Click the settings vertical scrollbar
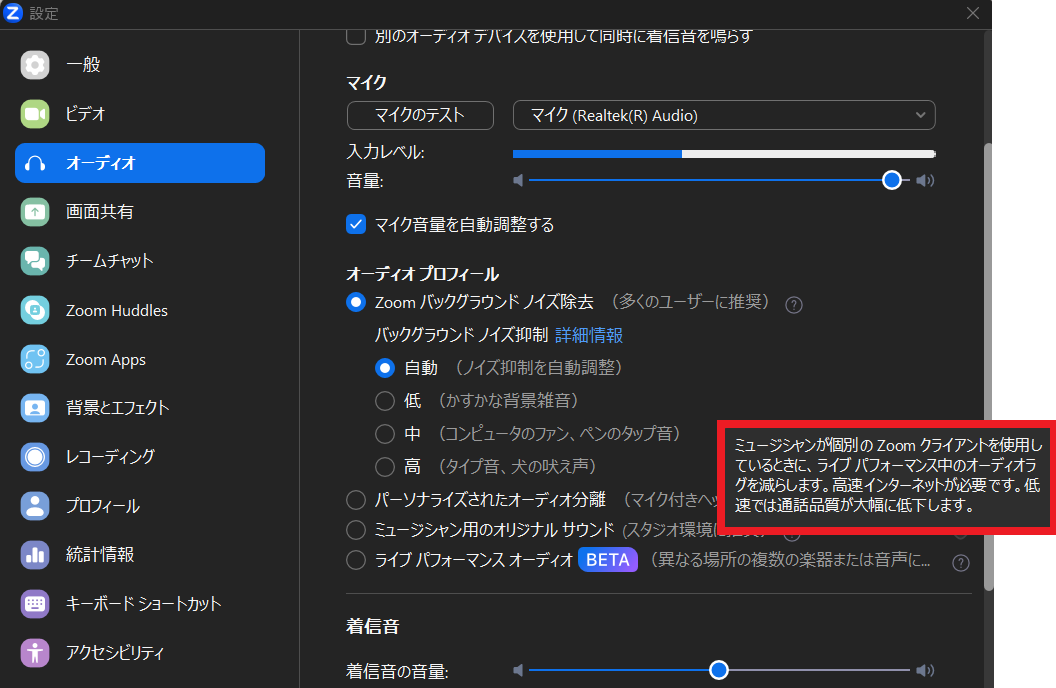This screenshot has height=688, width=1056. (x=988, y=367)
